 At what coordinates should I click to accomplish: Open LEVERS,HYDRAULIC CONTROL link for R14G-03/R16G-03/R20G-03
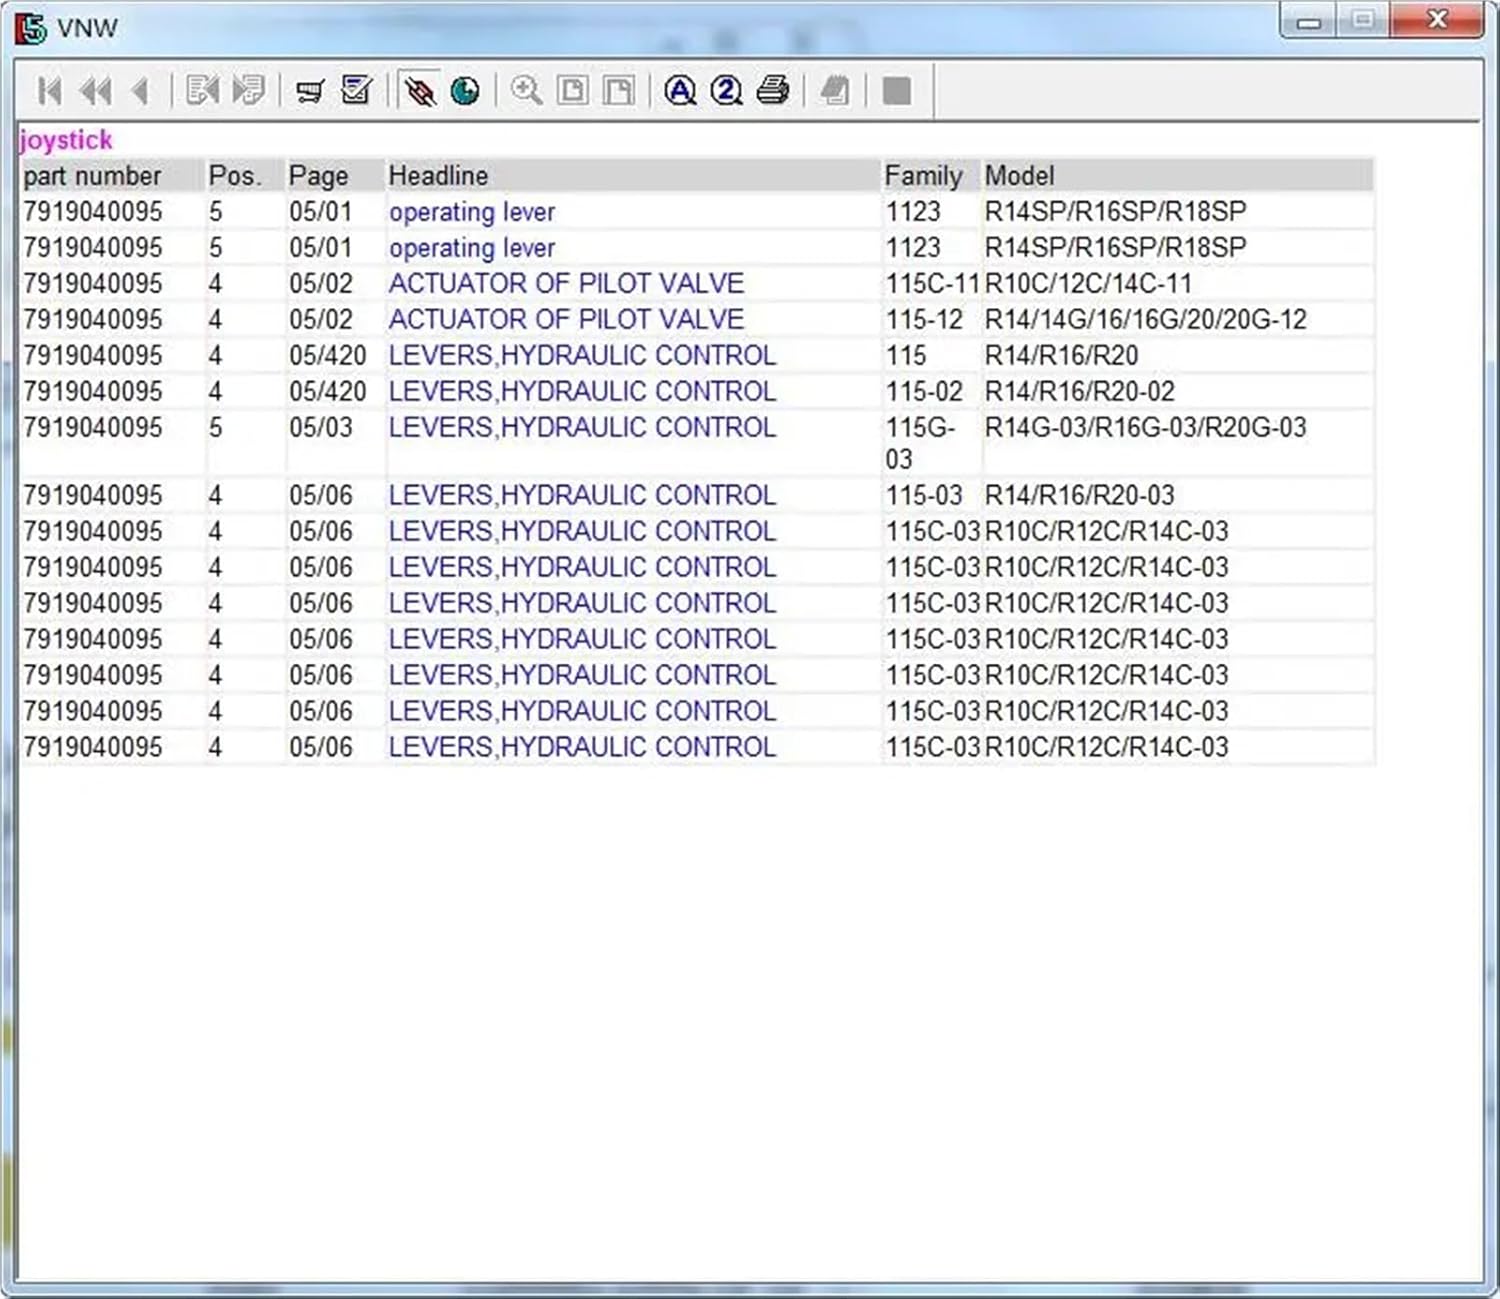coord(582,428)
